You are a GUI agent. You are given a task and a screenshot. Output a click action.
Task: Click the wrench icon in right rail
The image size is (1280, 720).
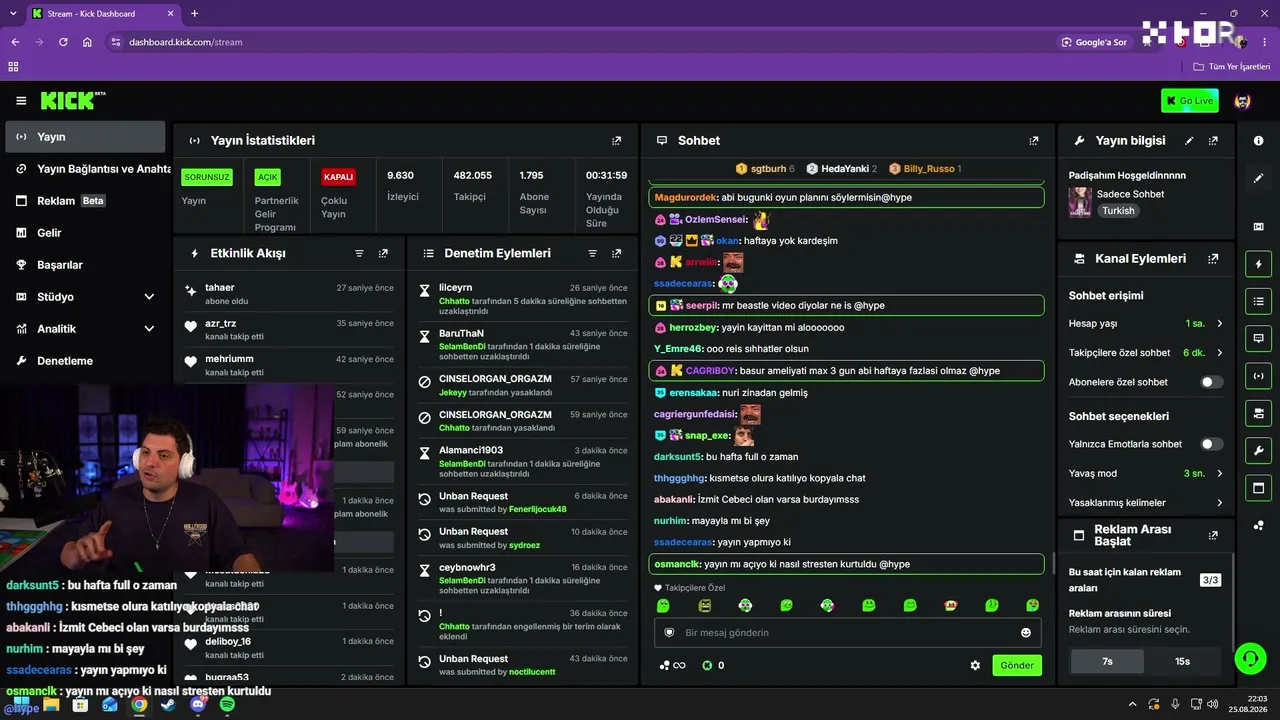1258,450
